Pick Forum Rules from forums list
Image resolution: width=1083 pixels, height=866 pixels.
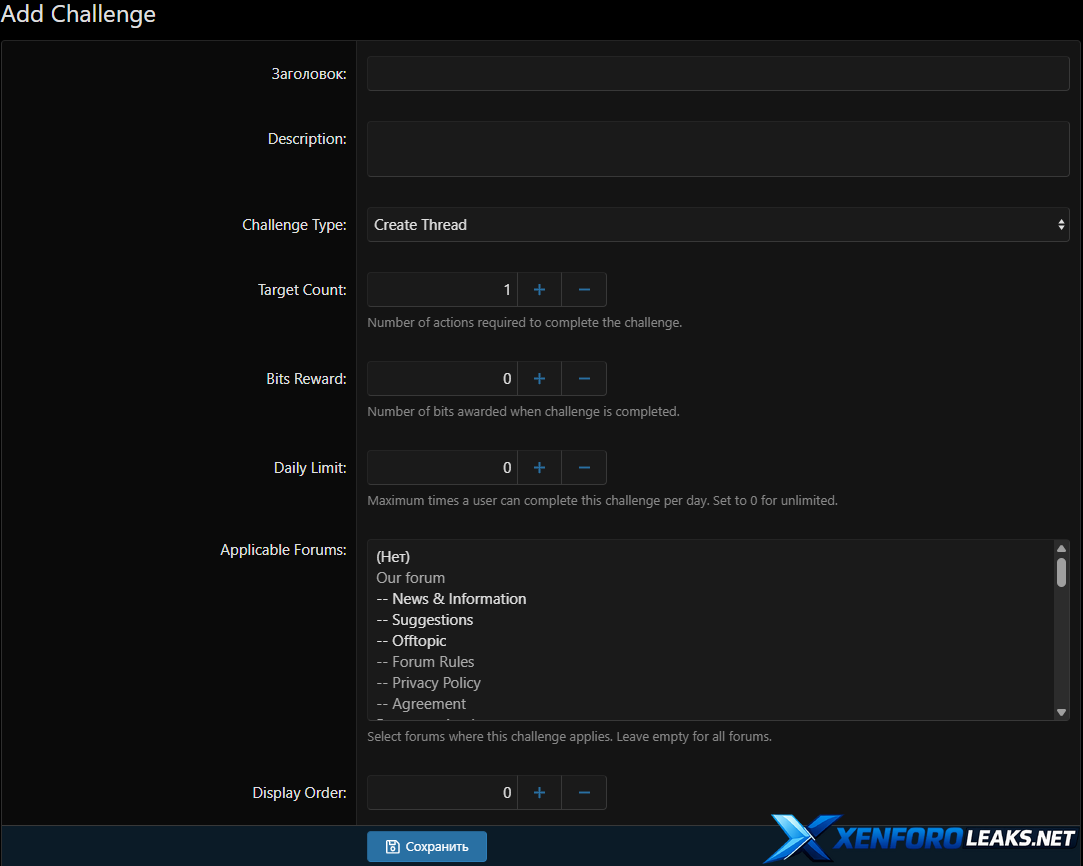(433, 662)
